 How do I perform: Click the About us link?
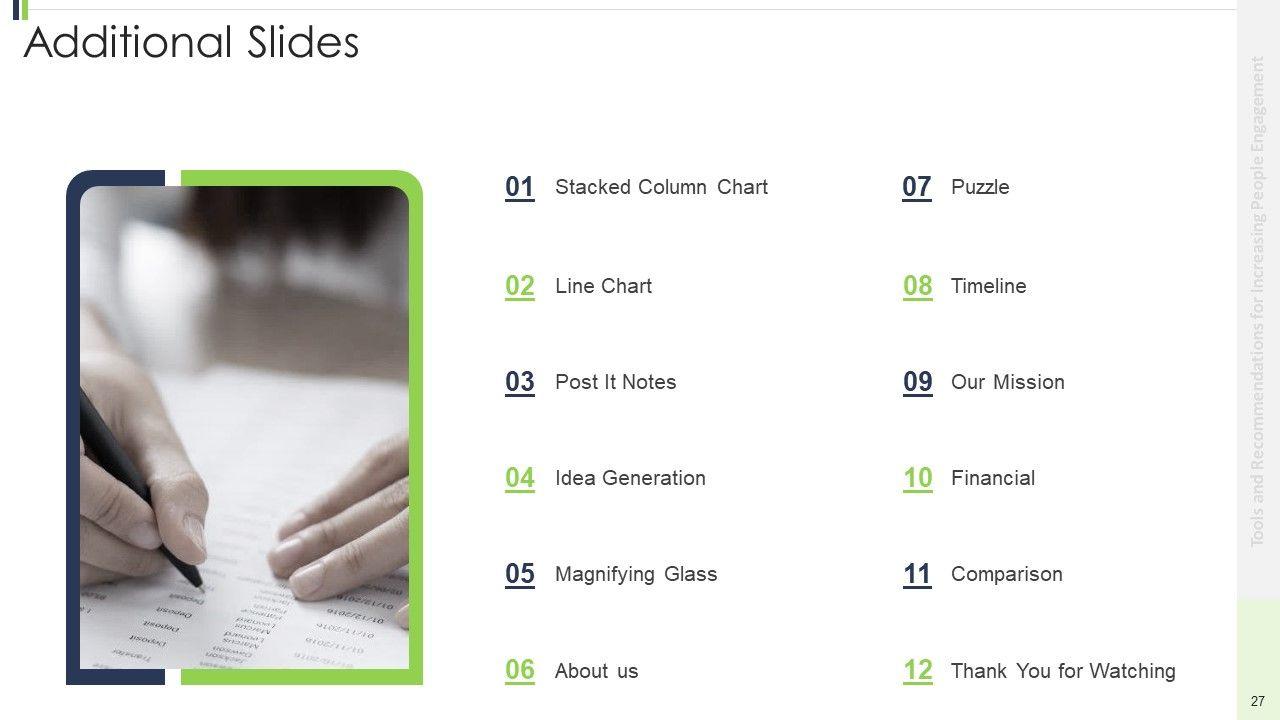(596, 671)
